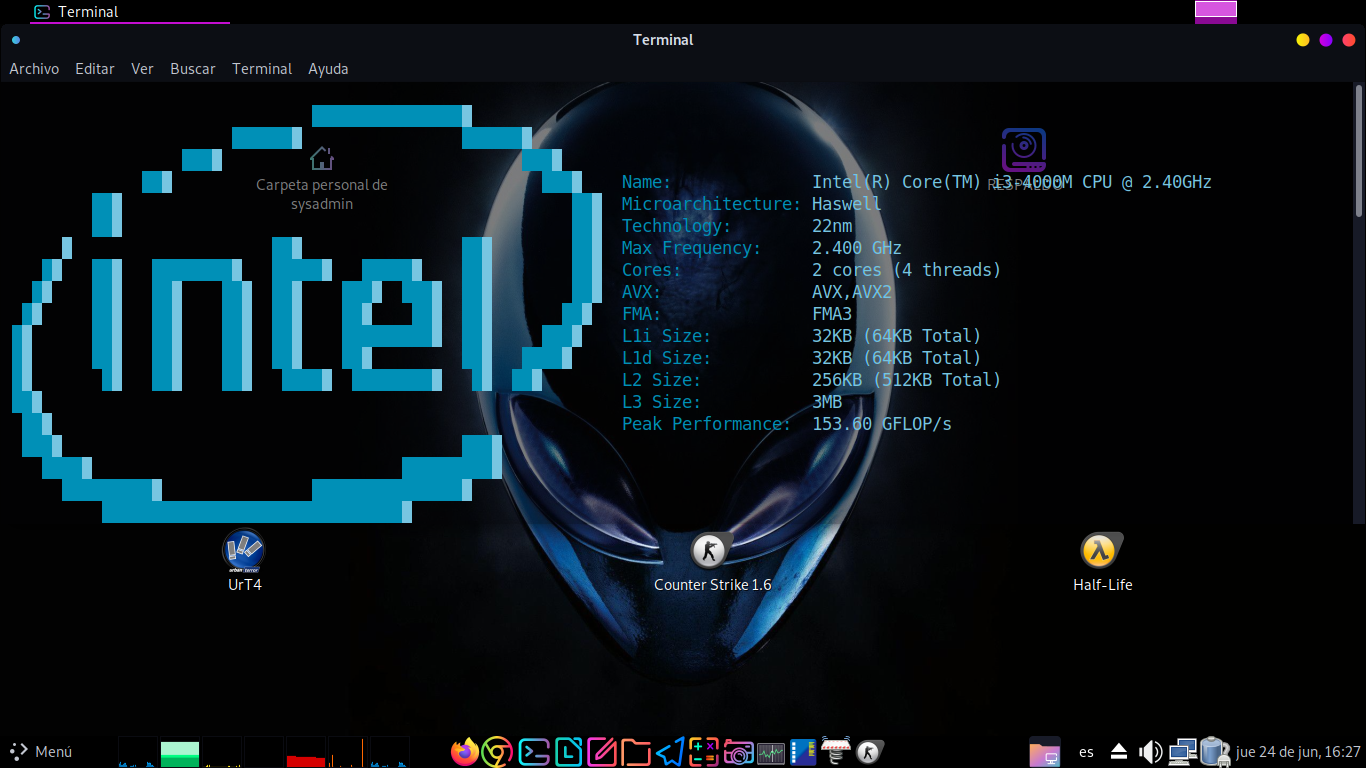The image size is (1366, 768).
Task: Open the system monitor taskbar icon
Action: [x=771, y=752]
